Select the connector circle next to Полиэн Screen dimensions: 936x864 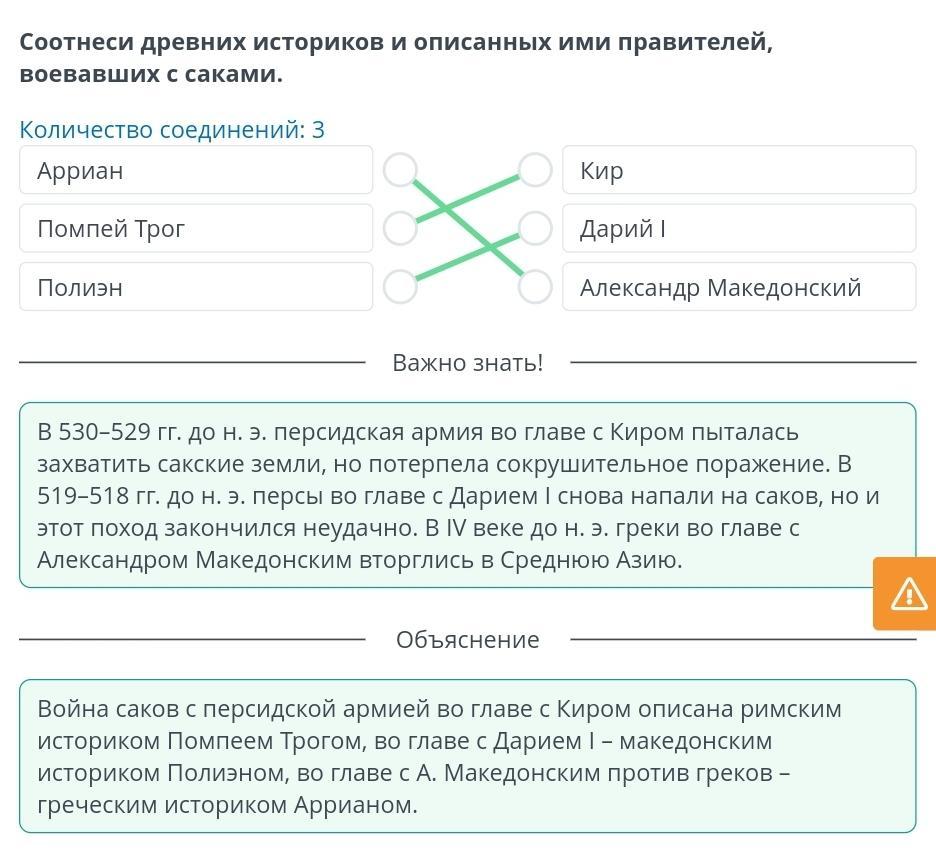pos(400,286)
